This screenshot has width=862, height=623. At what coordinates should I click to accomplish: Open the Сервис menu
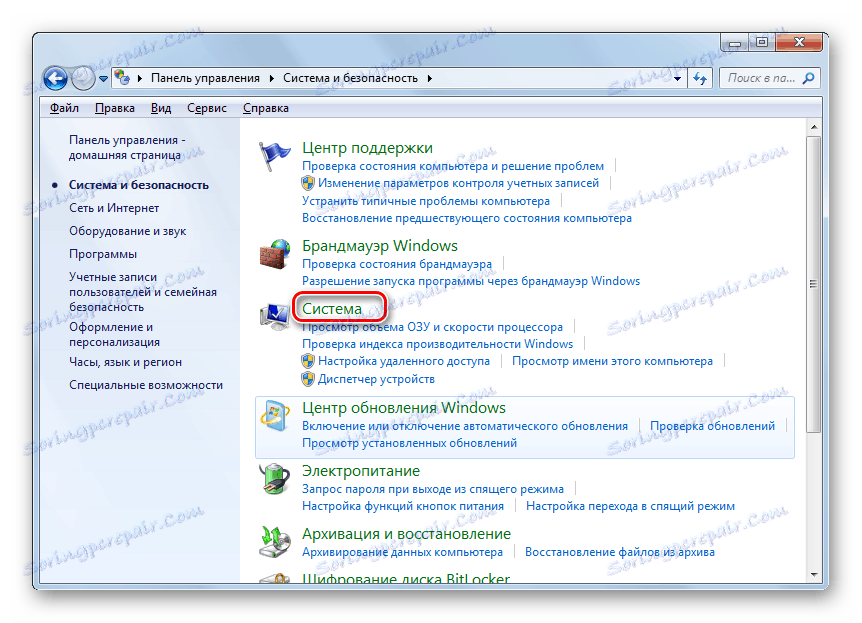(x=207, y=108)
